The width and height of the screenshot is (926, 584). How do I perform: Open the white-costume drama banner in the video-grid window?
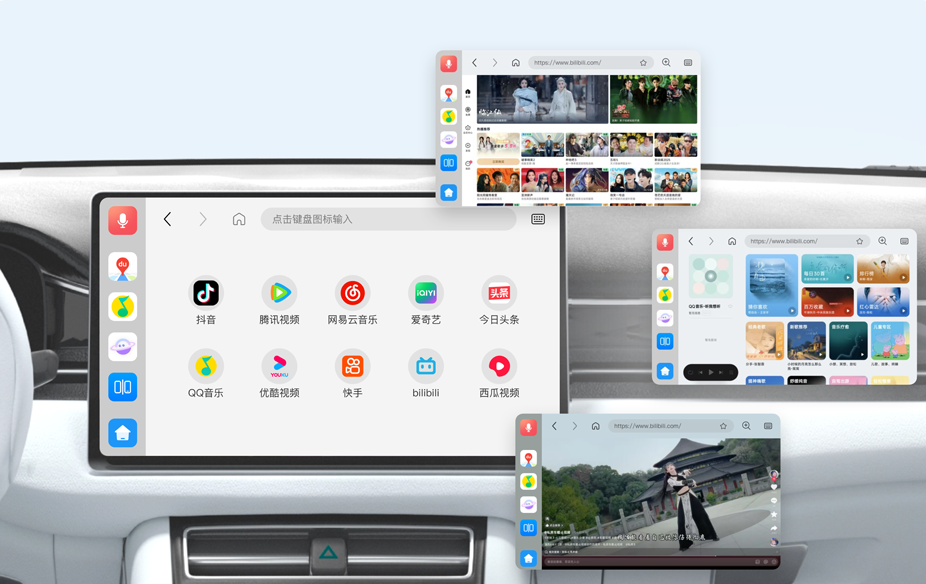tap(542, 99)
